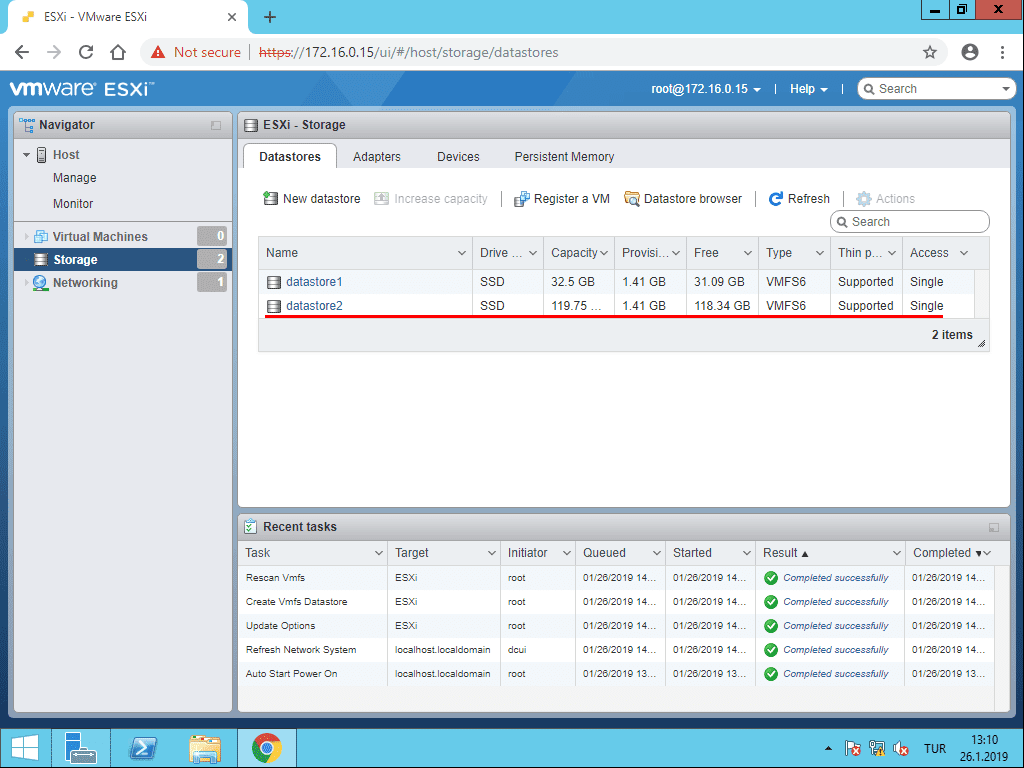Open Server Manager from the taskbar
Image resolution: width=1024 pixels, height=768 pixels.
pos(81,748)
